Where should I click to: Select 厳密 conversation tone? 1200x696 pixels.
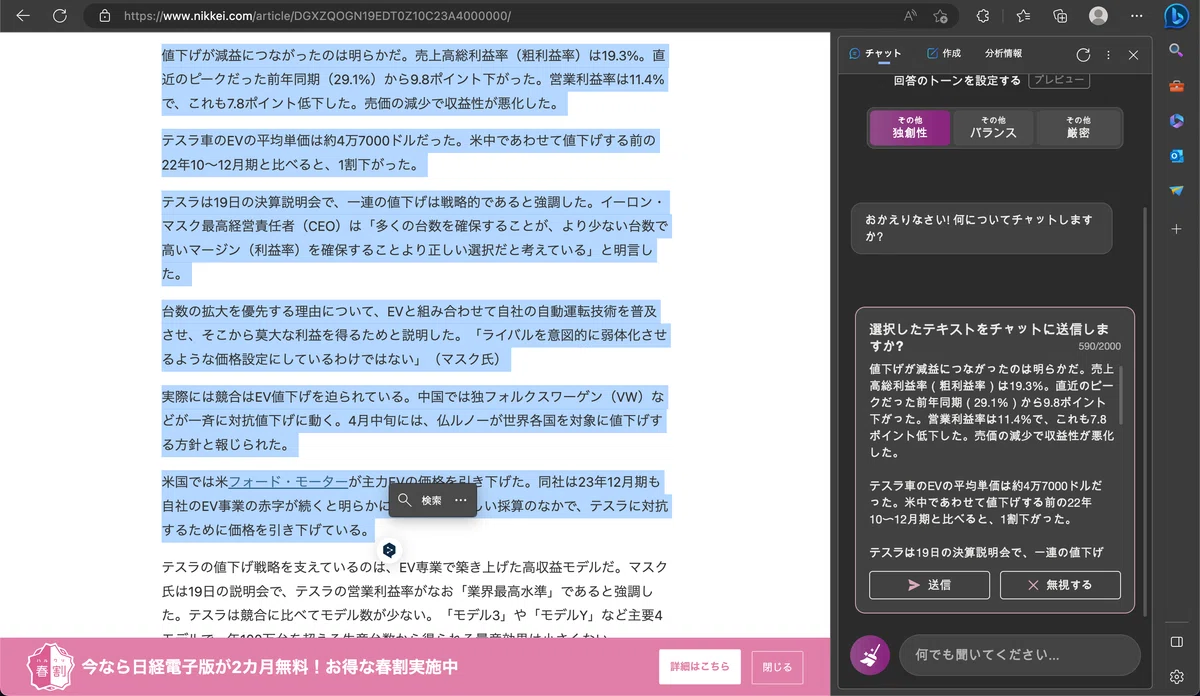pos(1078,127)
